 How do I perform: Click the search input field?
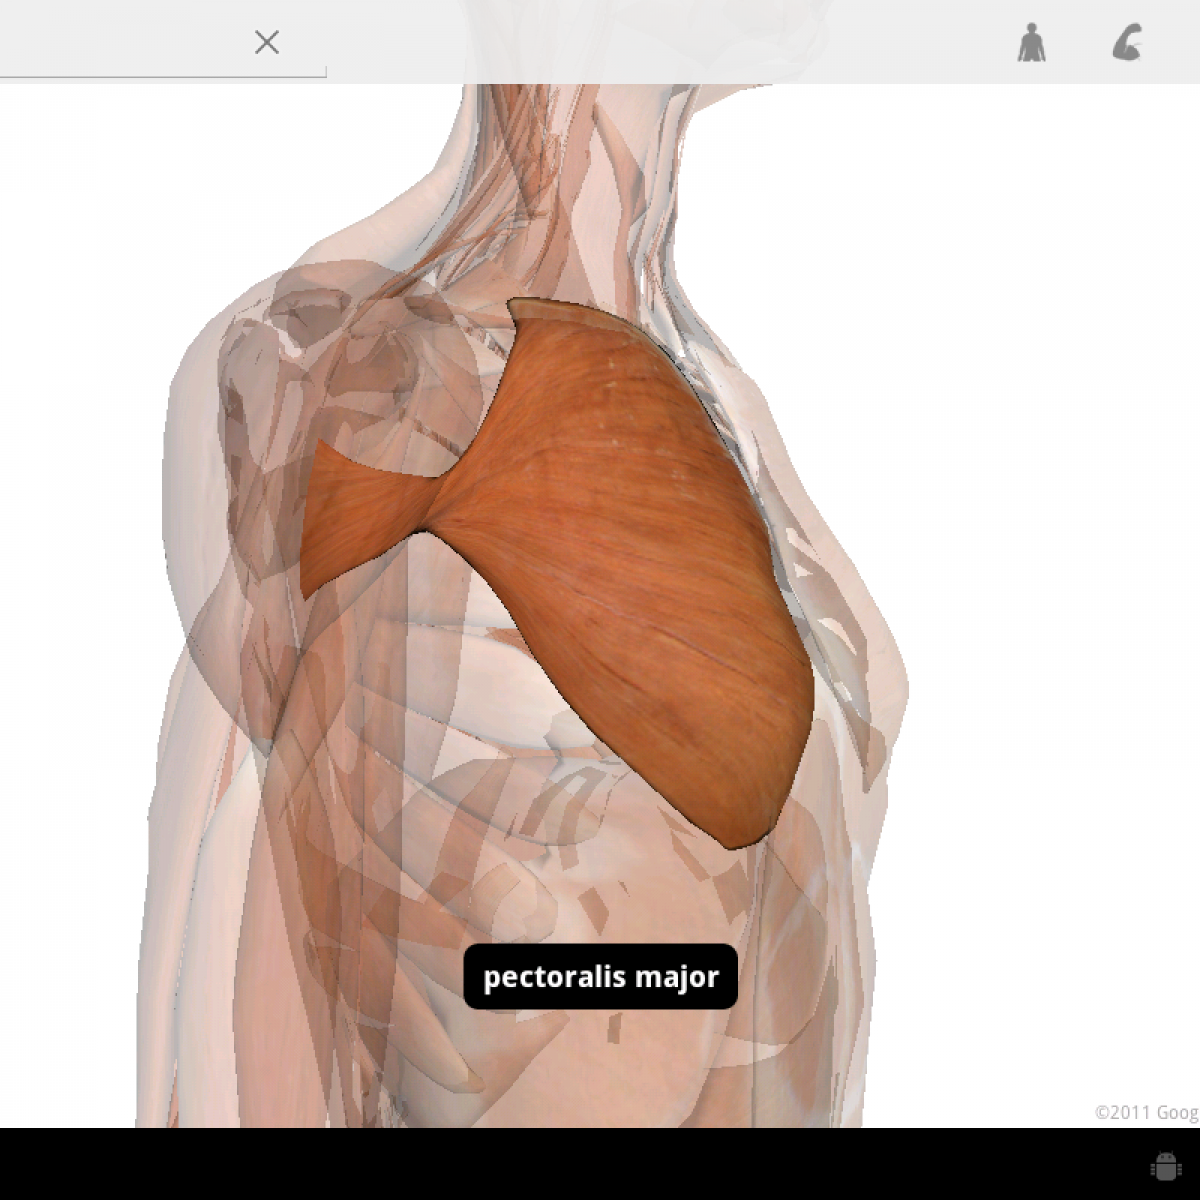(x=120, y=42)
